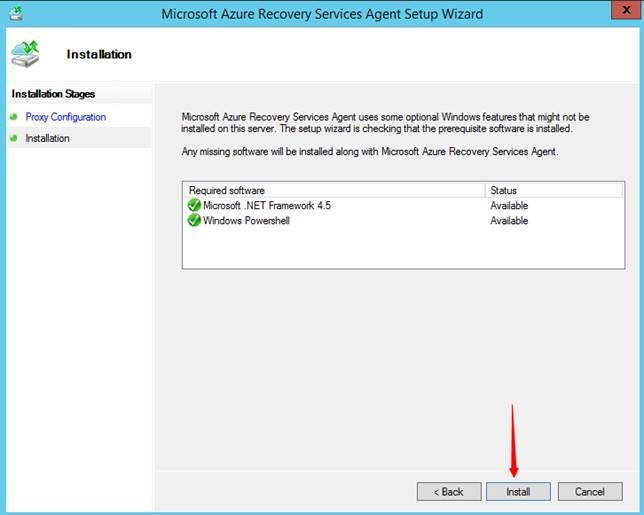The height and width of the screenshot is (515, 644).
Task: Select the Microsoft .NET Framework 4.5 row
Action: pyautogui.click(x=266, y=205)
